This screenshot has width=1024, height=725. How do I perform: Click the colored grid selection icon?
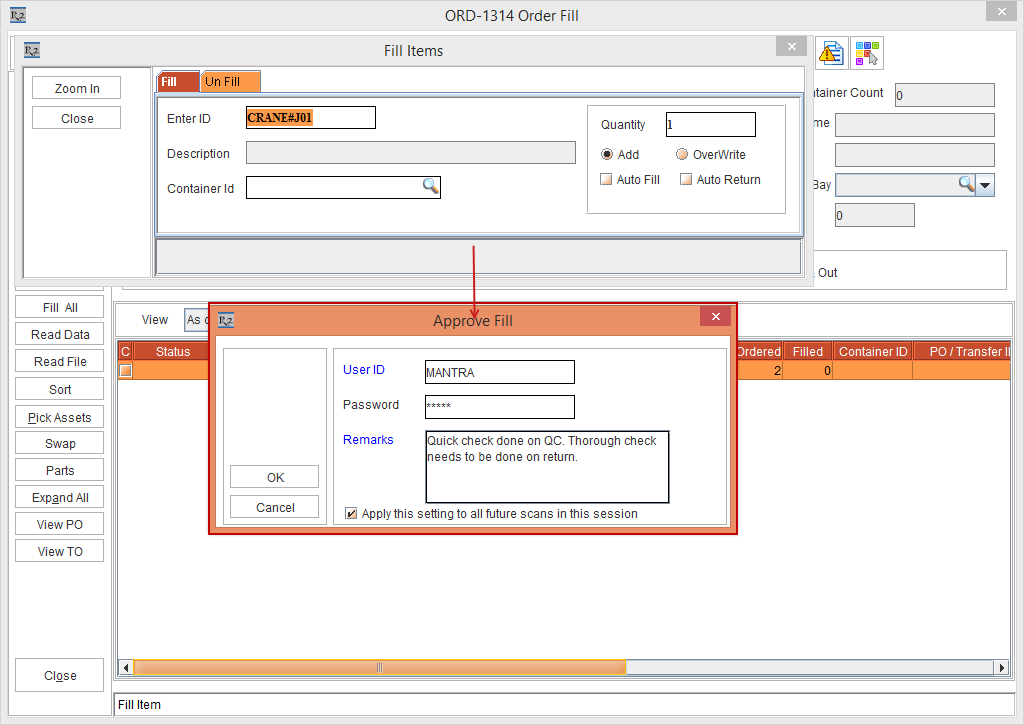866,53
